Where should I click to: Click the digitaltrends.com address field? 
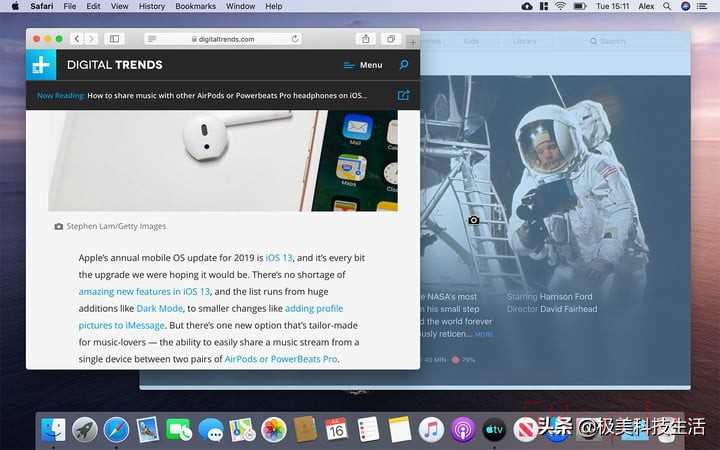pos(221,39)
